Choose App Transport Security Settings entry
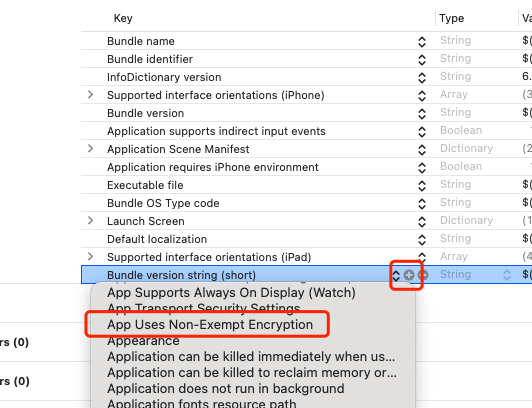 pos(204,308)
